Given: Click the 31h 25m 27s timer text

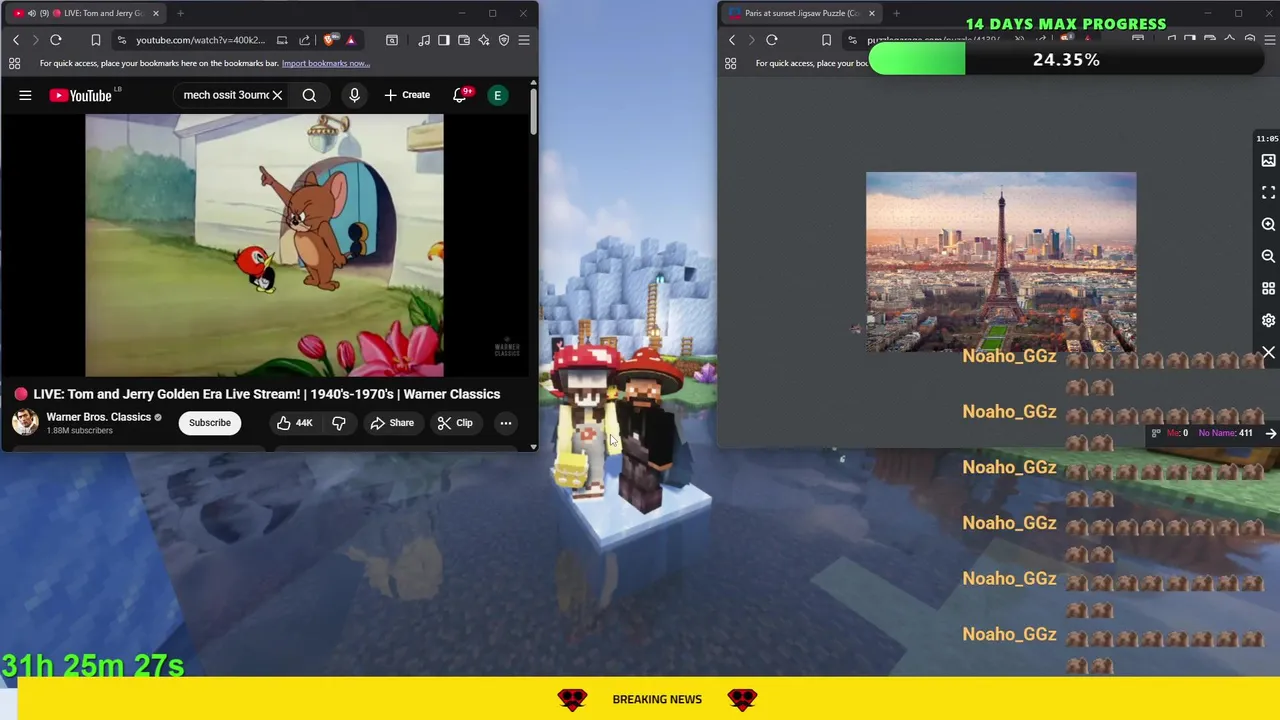Looking at the screenshot, I should (93, 665).
